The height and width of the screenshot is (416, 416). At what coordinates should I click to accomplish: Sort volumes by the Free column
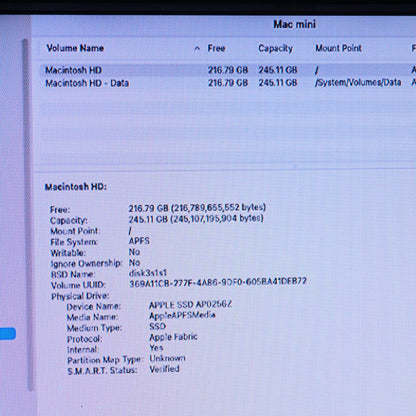[216, 48]
